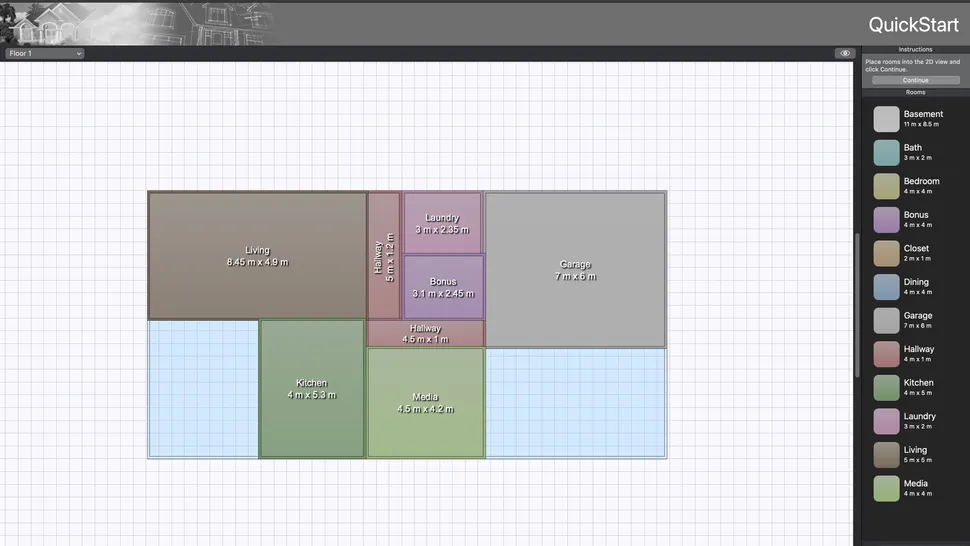Viewport: 970px width, 546px height.
Task: Click the Kitchen room on the canvas
Action: 311,389
